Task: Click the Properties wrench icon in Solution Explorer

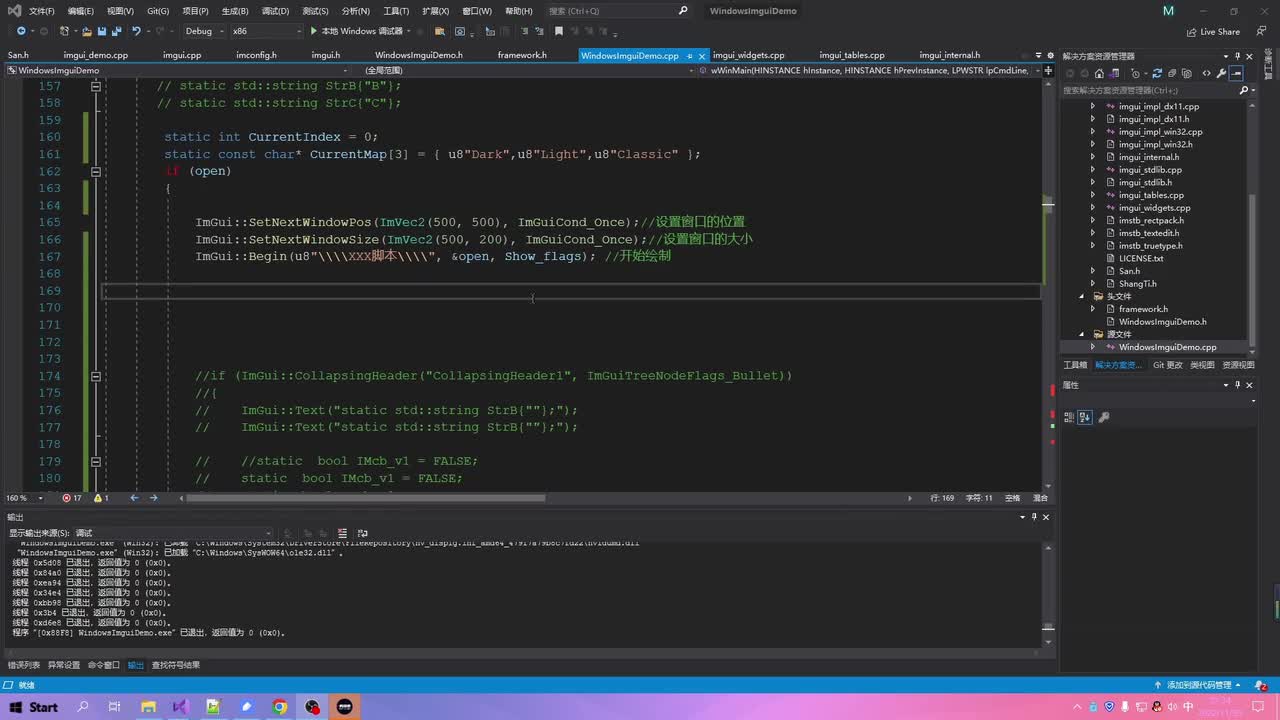Action: coord(1221,73)
